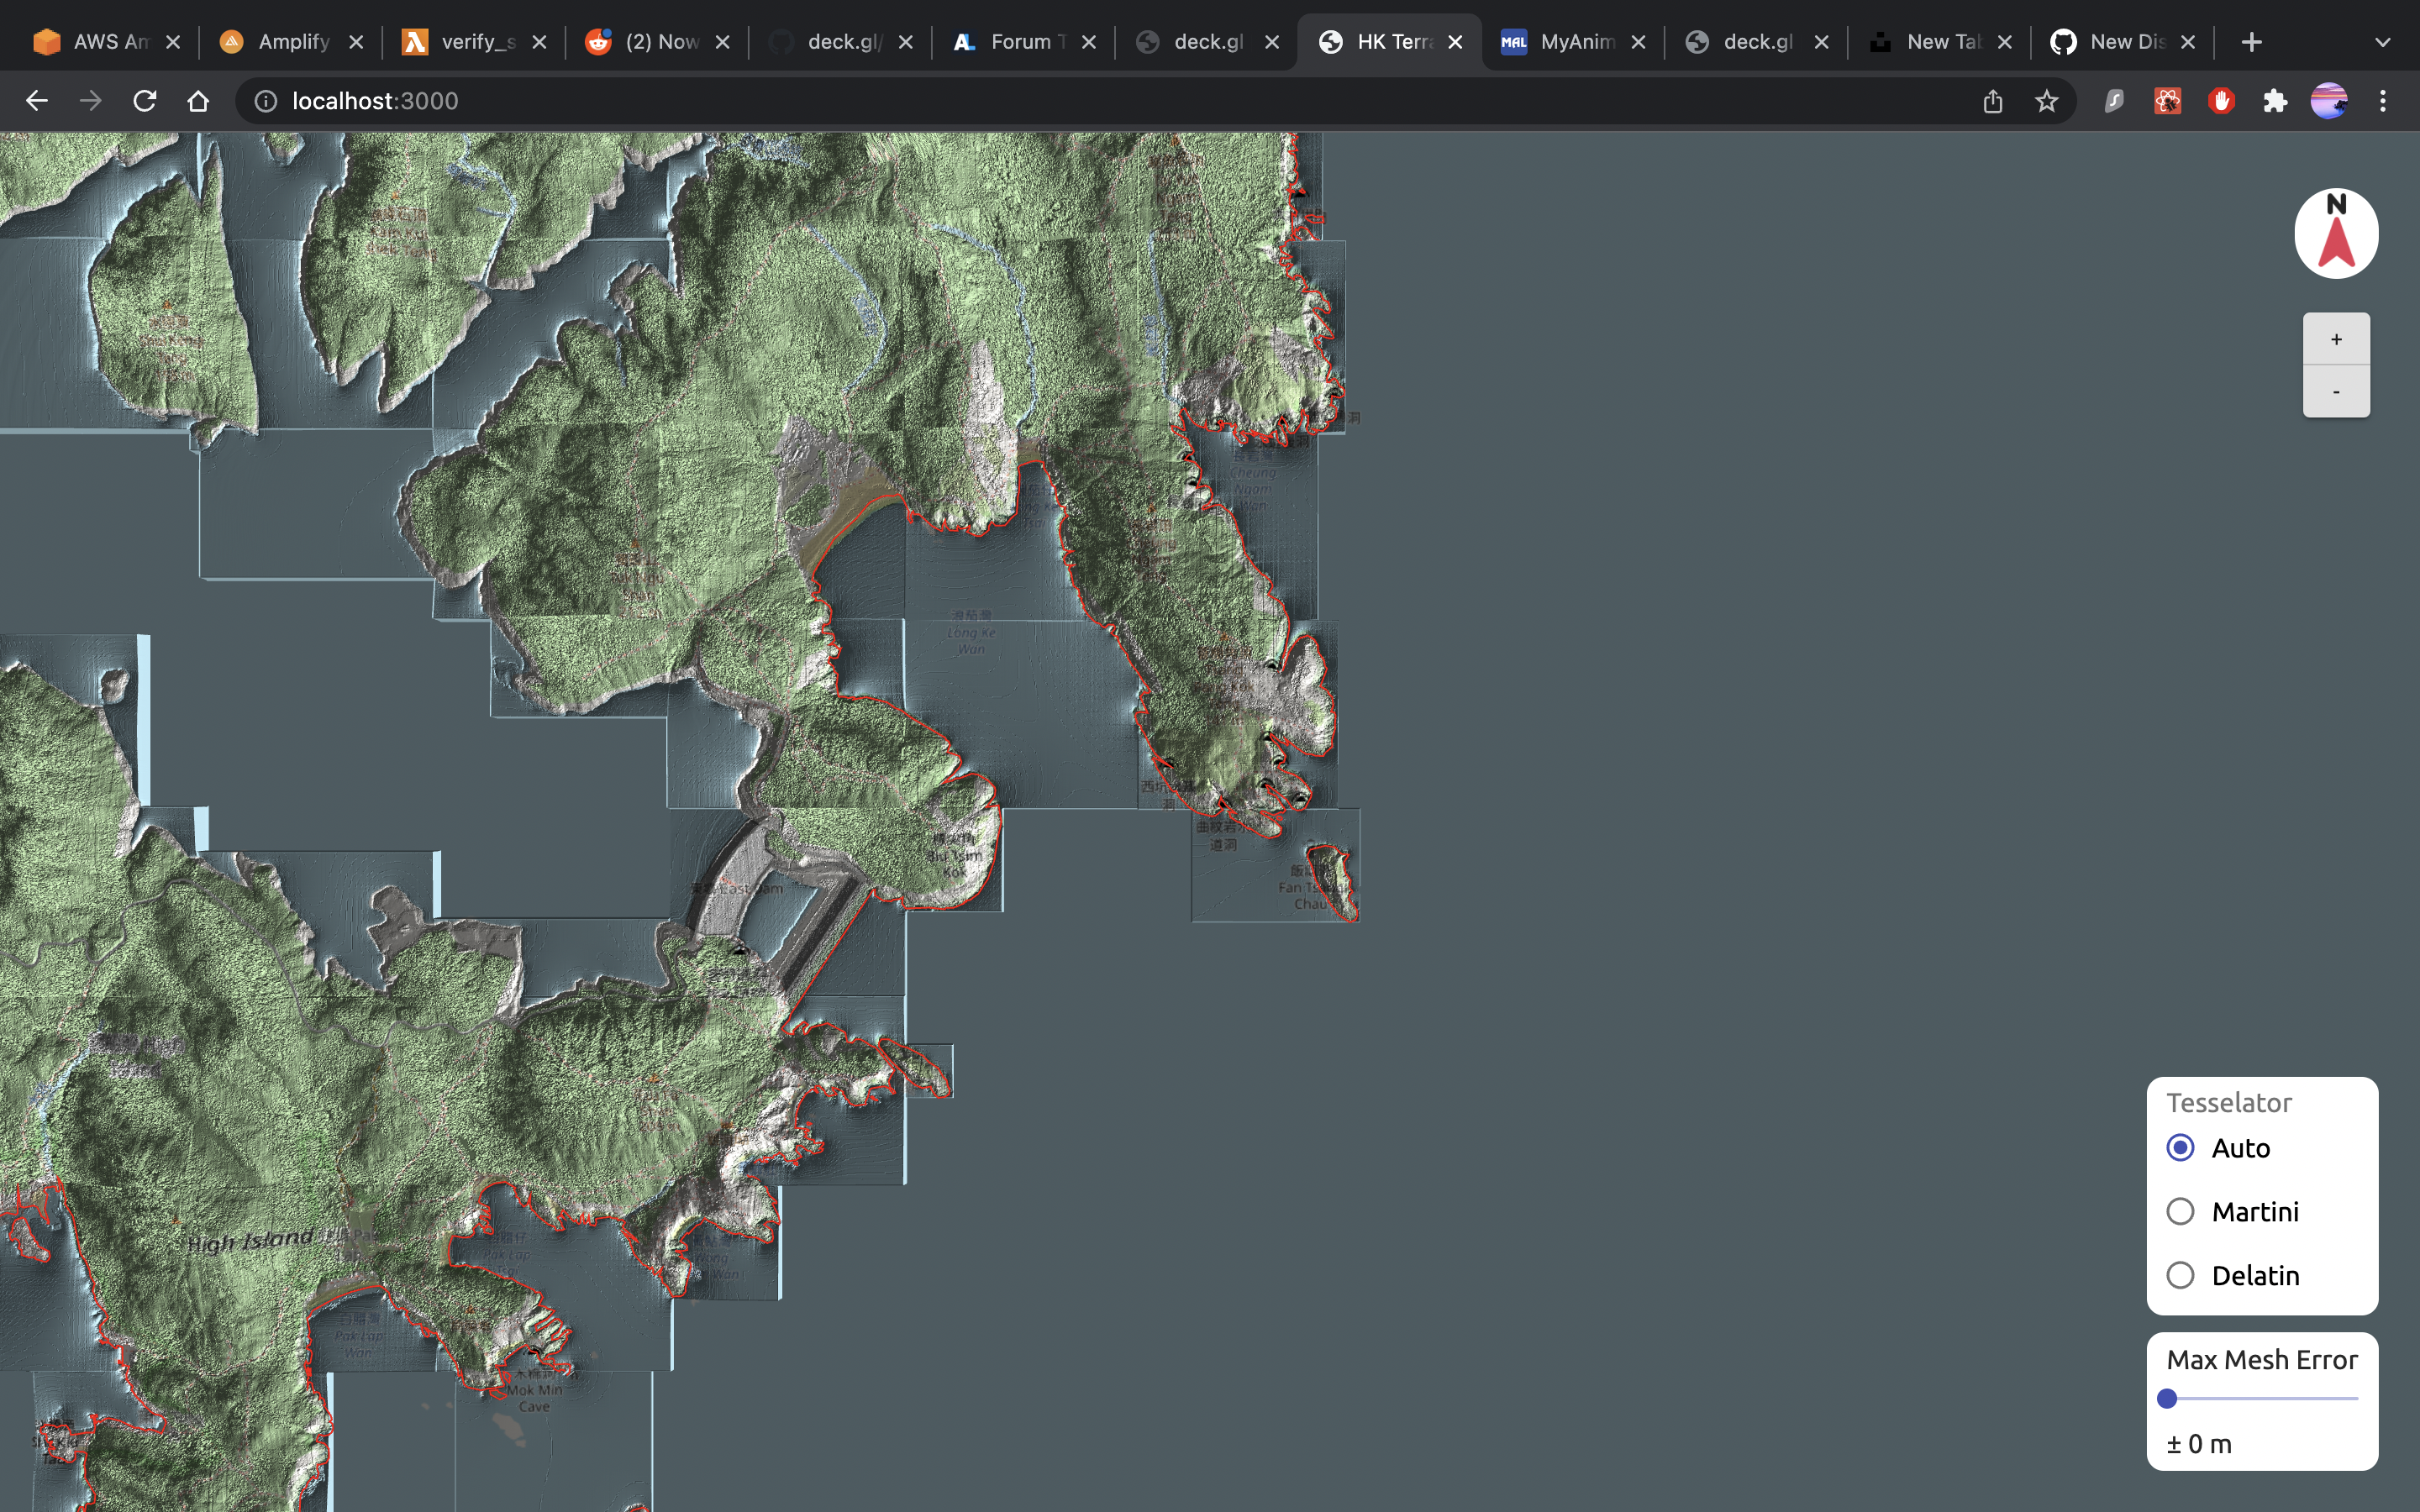Select the Delatin tesselator option
The width and height of the screenshot is (2420, 1512).
click(2180, 1275)
